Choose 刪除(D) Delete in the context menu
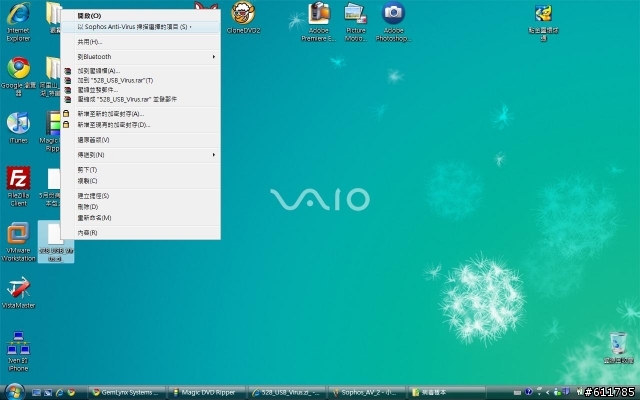The width and height of the screenshot is (640, 400). 140,207
